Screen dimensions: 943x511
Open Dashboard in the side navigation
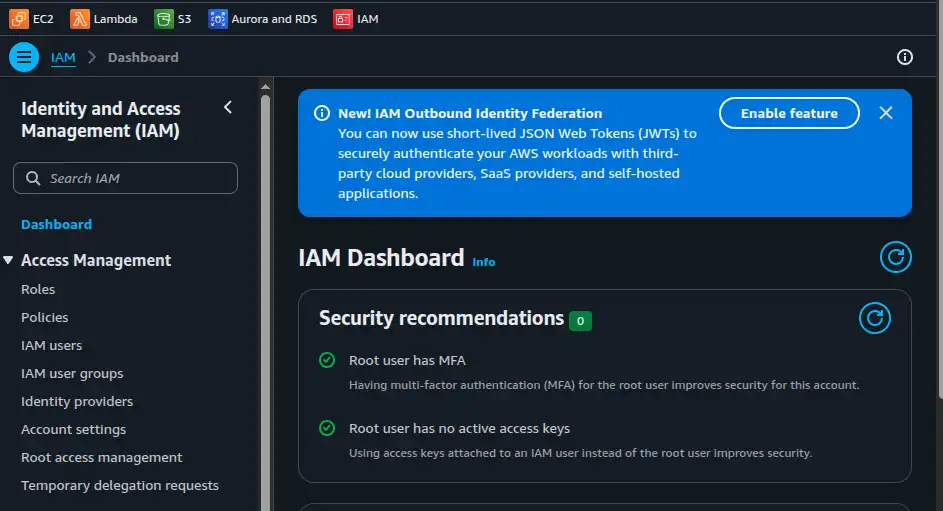coord(57,224)
